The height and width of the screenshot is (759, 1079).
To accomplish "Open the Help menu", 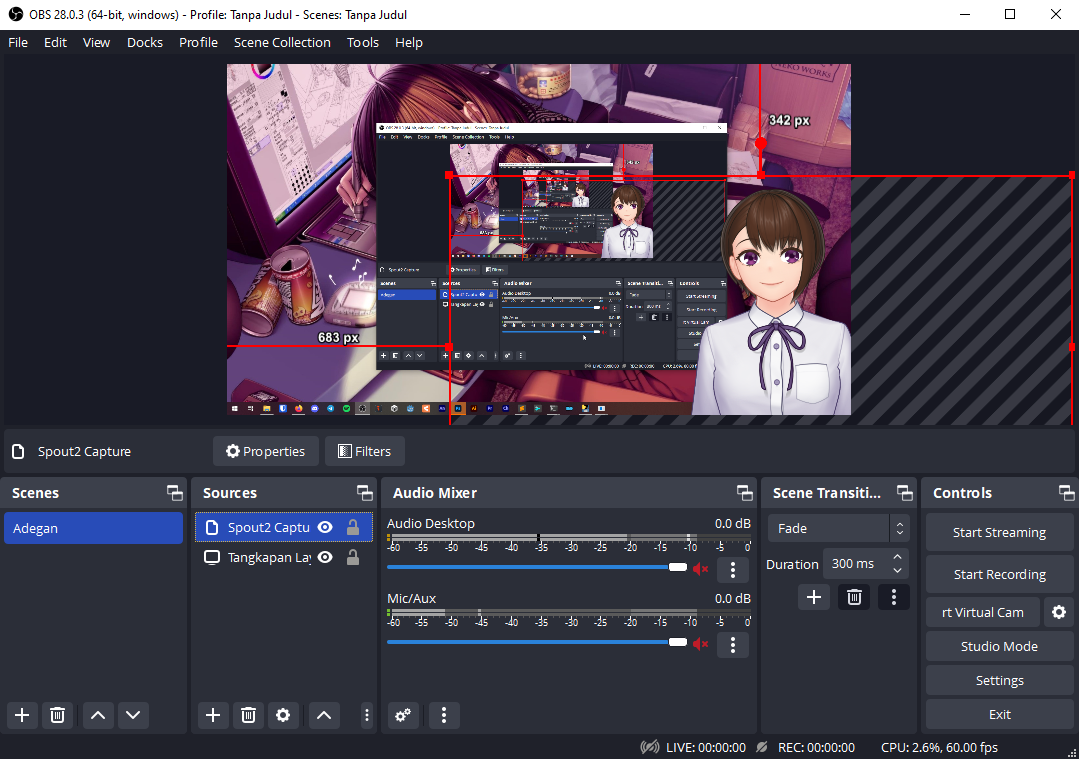I will point(409,43).
